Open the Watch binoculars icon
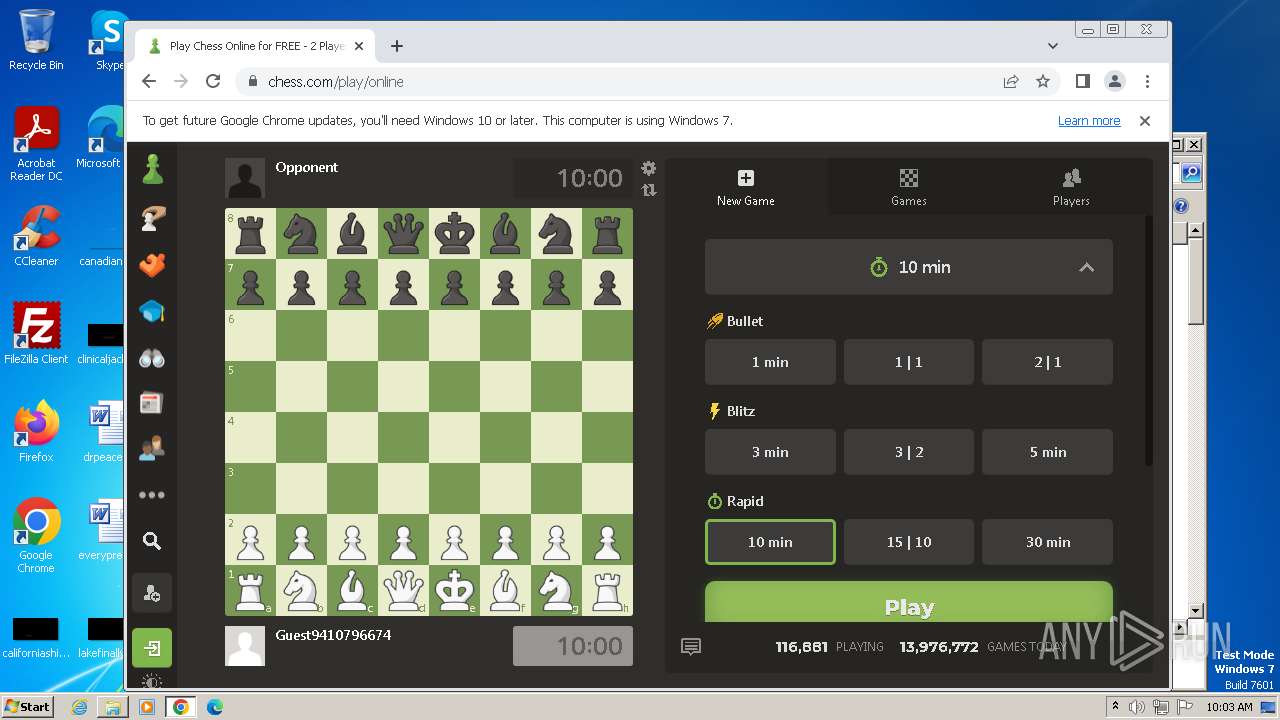 click(x=152, y=358)
